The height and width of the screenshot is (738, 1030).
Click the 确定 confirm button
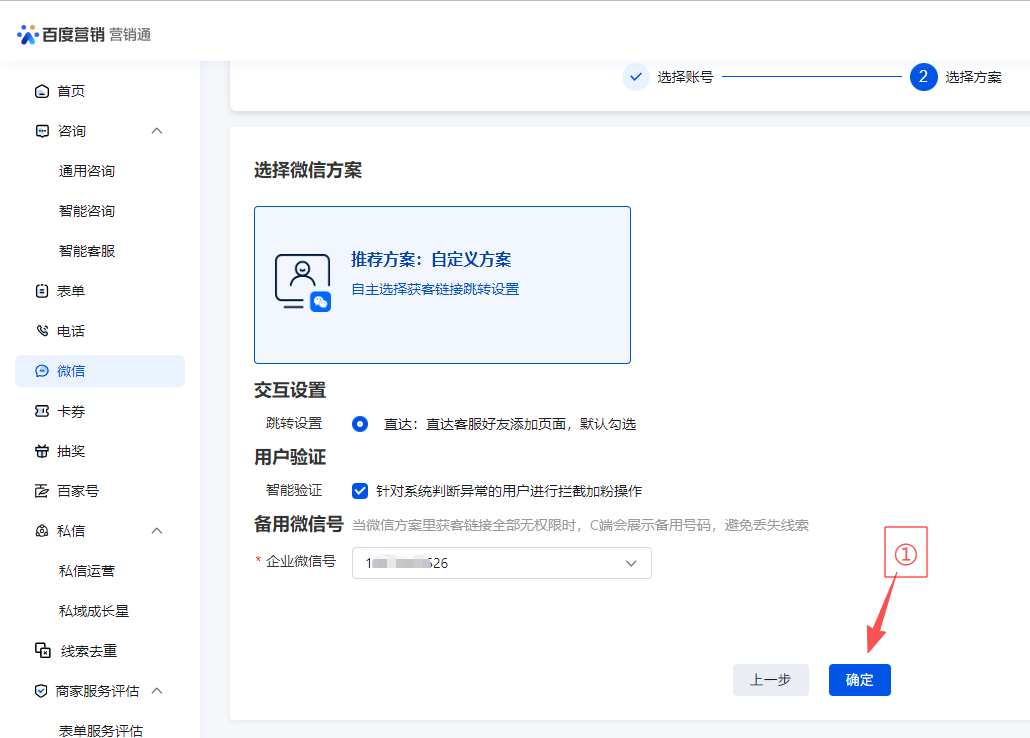859,680
